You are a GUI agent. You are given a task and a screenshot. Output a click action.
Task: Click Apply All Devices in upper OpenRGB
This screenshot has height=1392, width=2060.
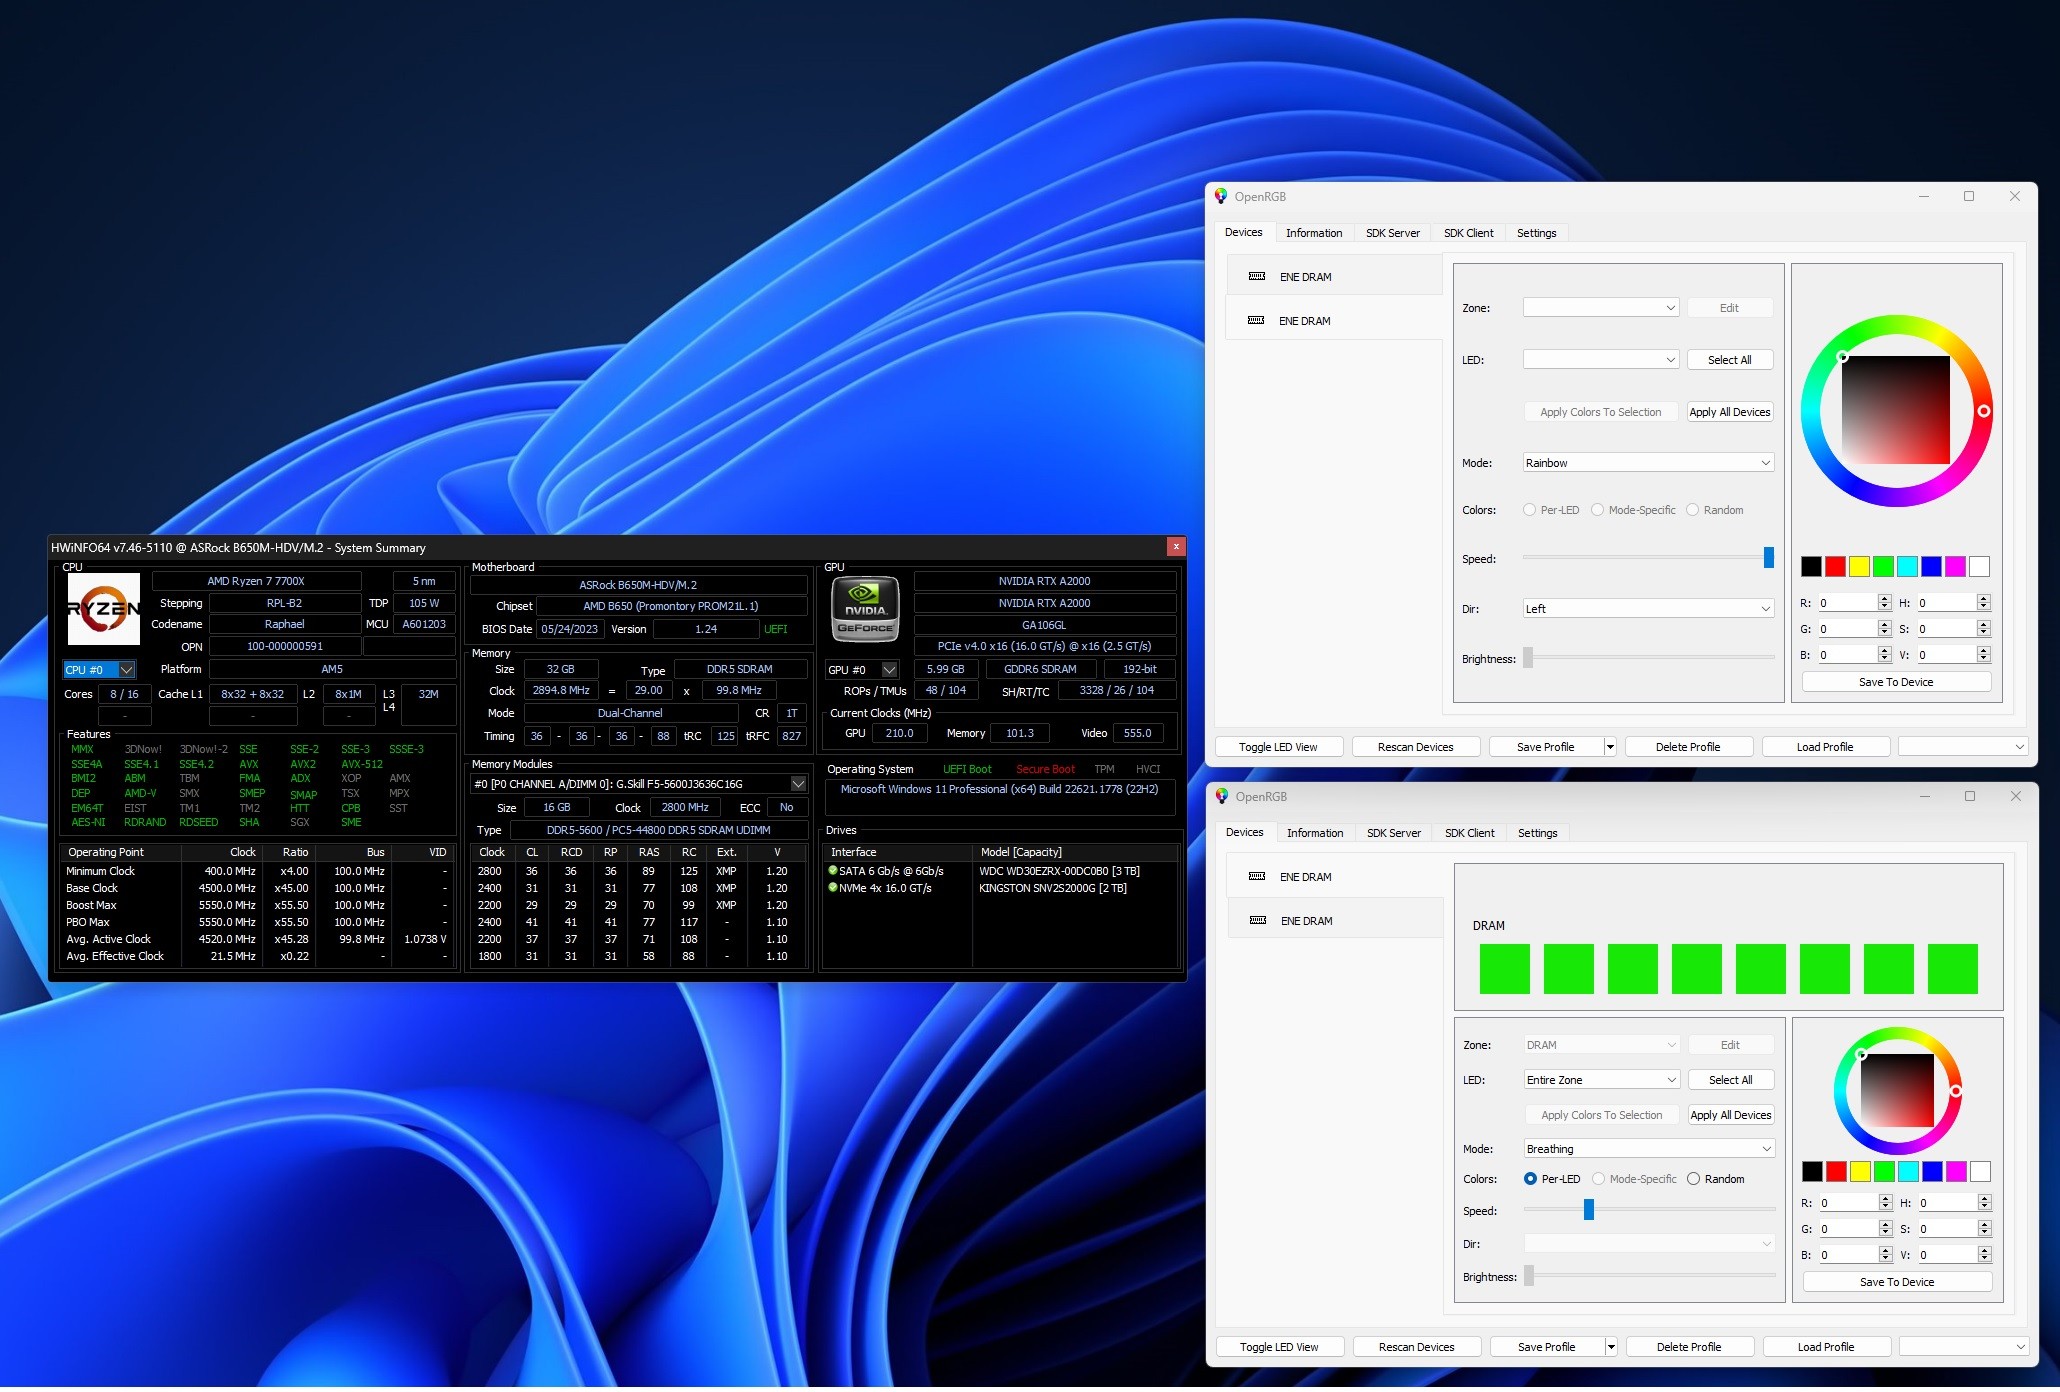1729,412
